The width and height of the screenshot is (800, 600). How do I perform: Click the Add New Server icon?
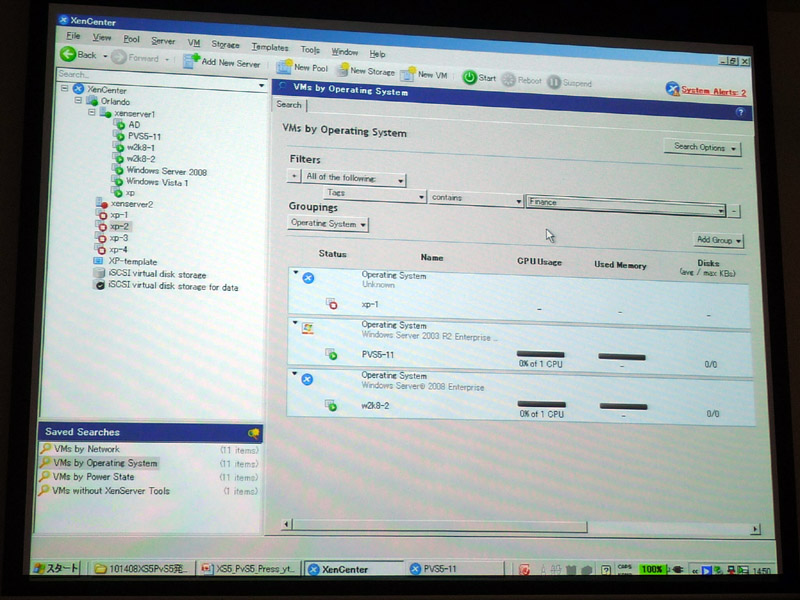(191, 61)
